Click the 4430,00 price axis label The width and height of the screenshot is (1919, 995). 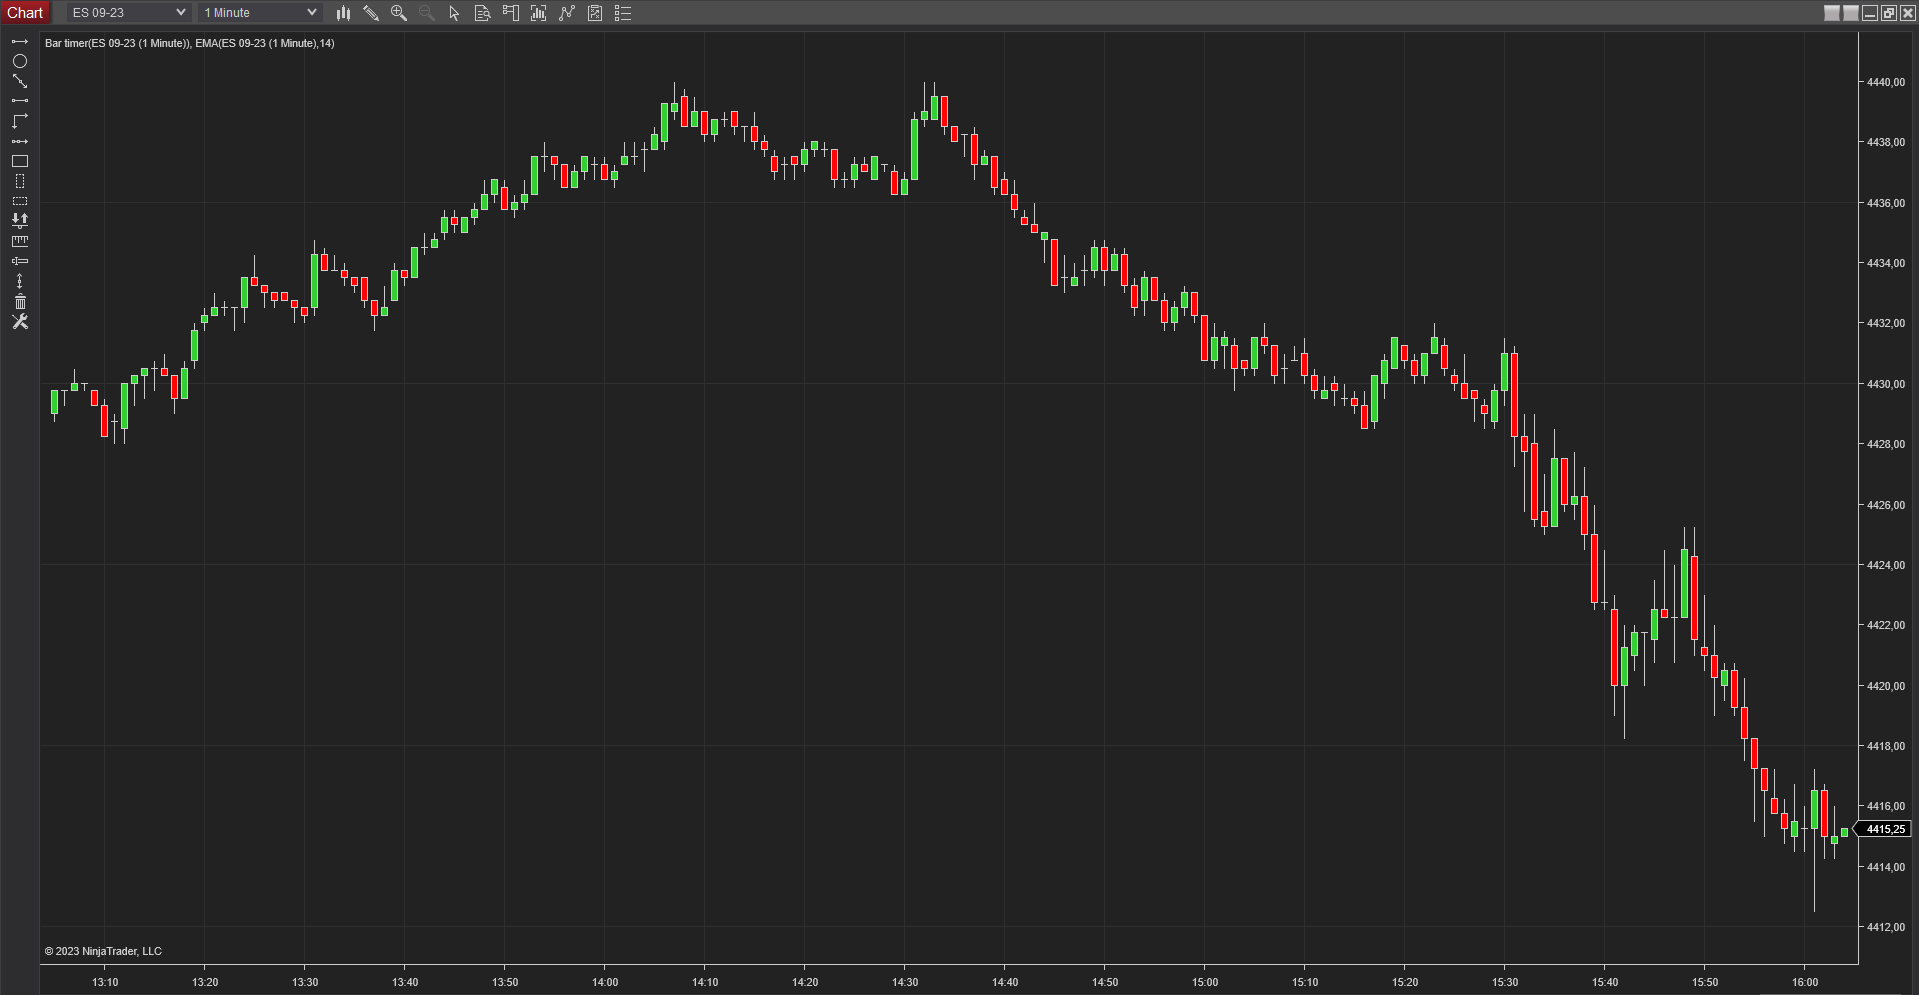(x=1886, y=384)
